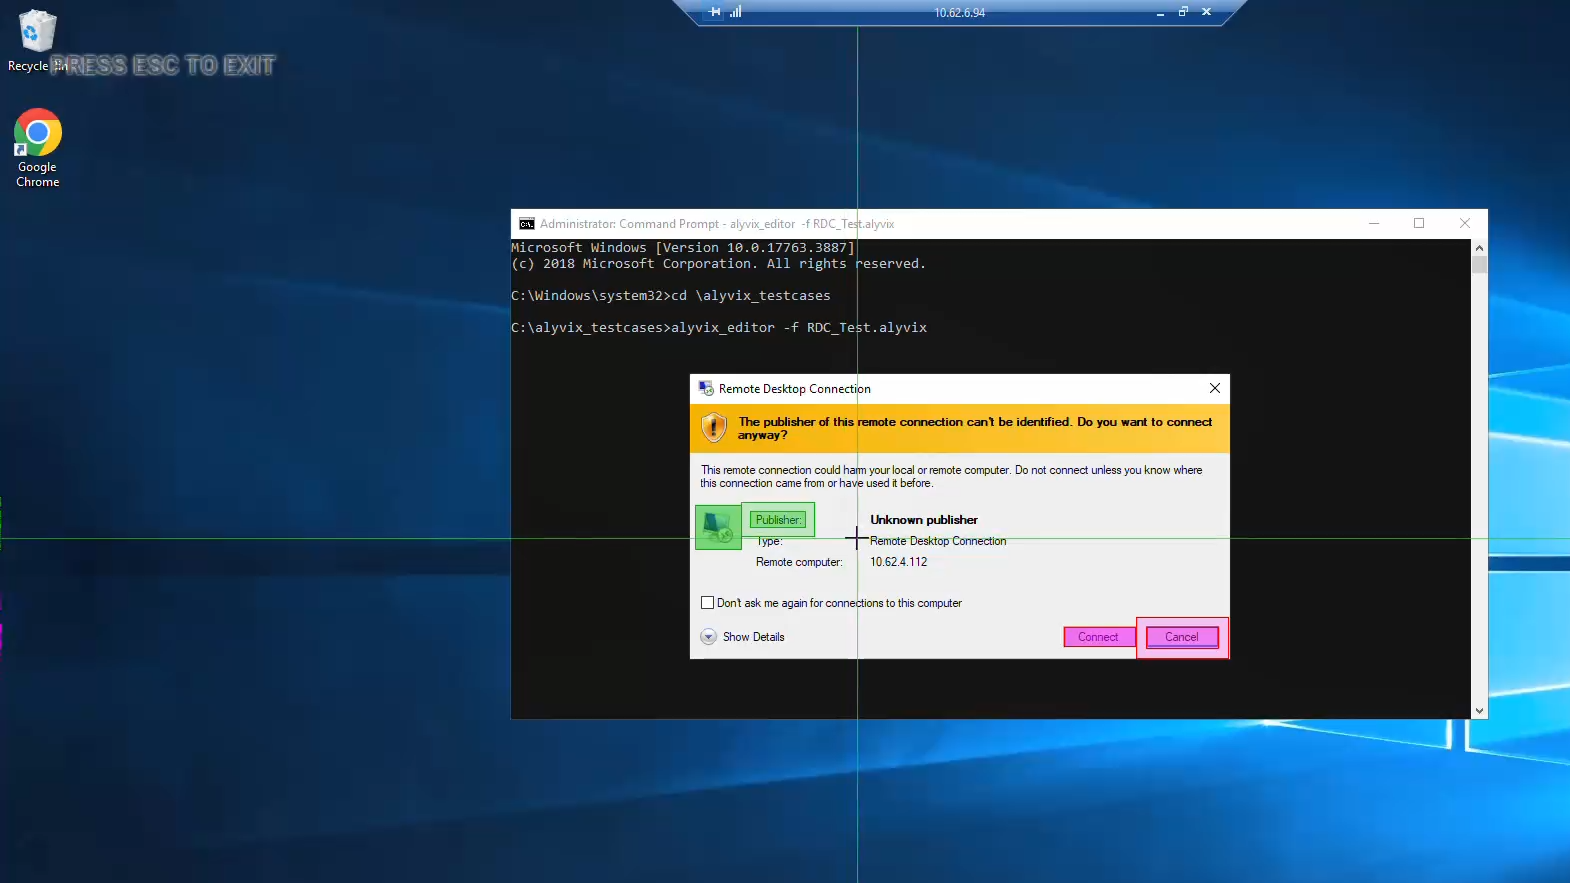Click the remote computer icon beside Publisher
Screen dimensions: 1570x883
(x=718, y=526)
